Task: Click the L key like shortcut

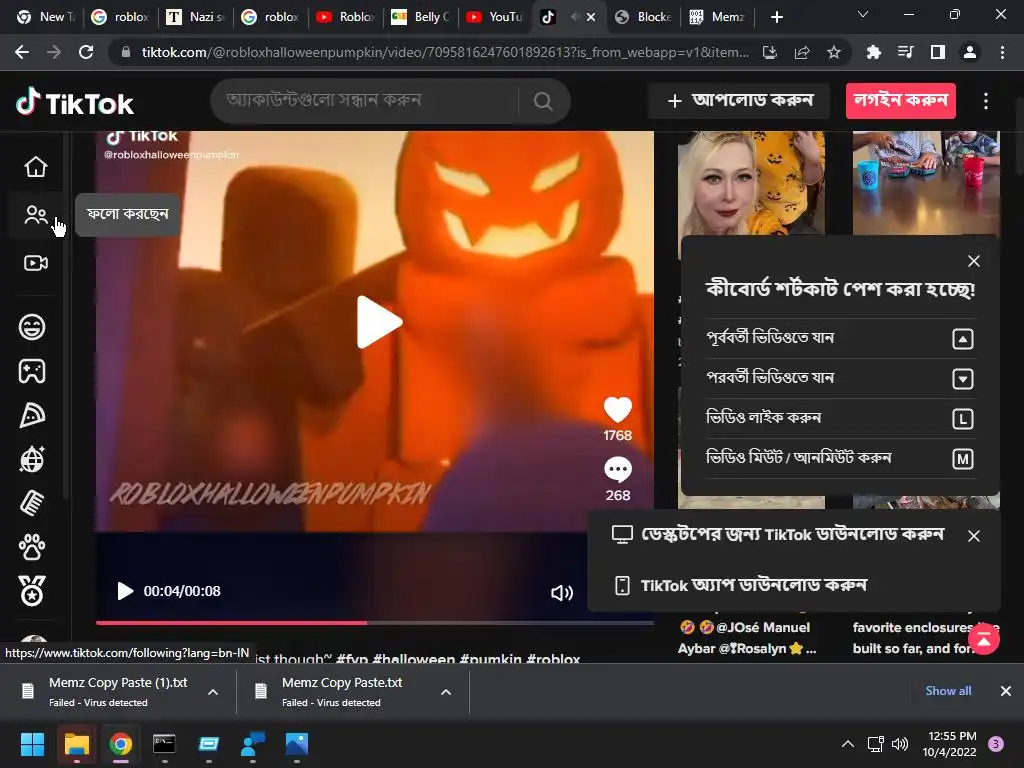Action: 963,419
